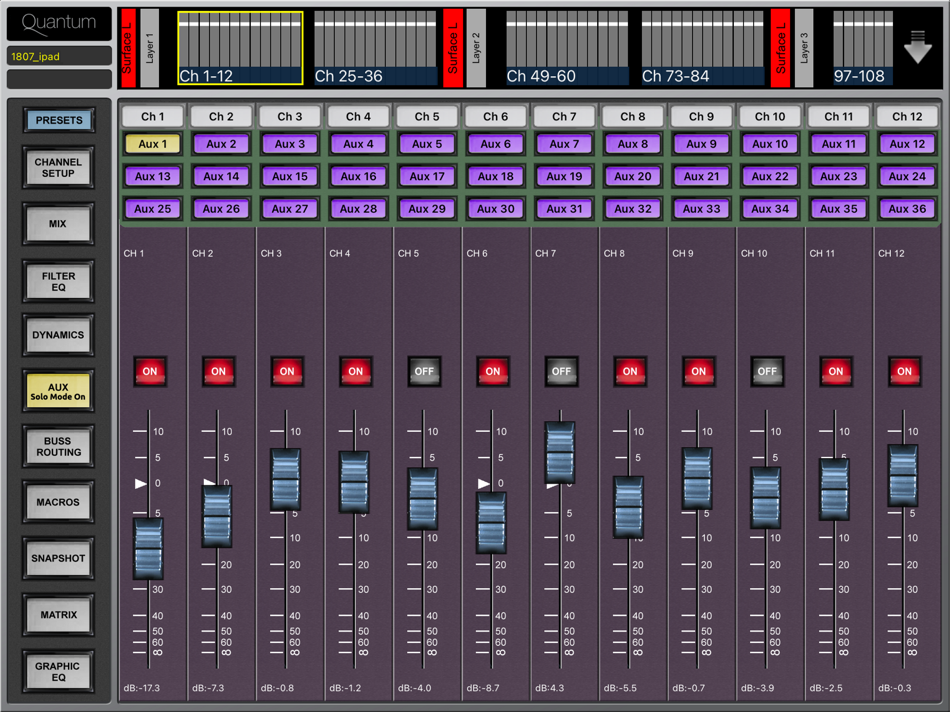Turn on the OFF button for CH 10

tap(767, 371)
